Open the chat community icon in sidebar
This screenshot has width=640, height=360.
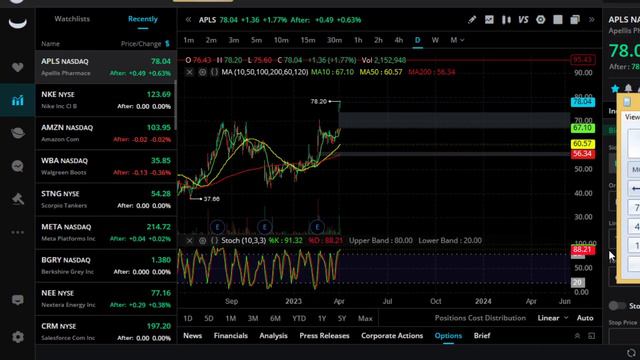17,166
